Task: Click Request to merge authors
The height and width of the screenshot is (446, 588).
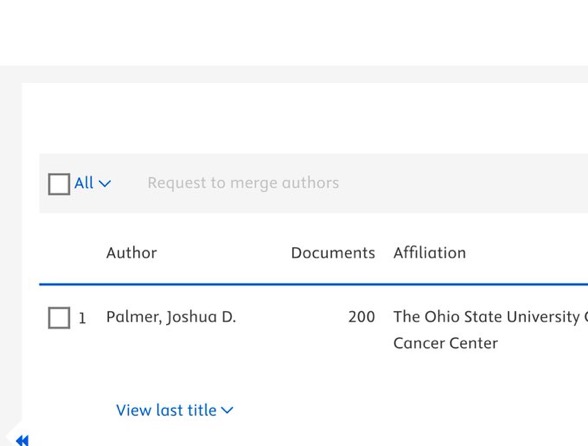Action: pos(243,183)
